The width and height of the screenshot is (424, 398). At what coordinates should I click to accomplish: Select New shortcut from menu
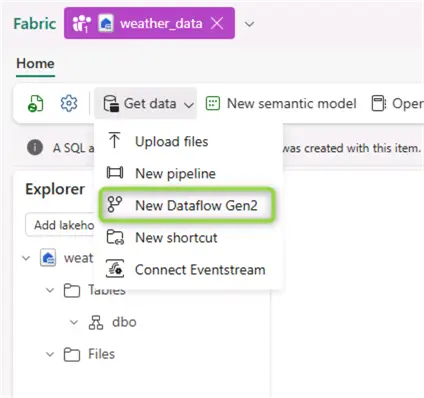188,237
